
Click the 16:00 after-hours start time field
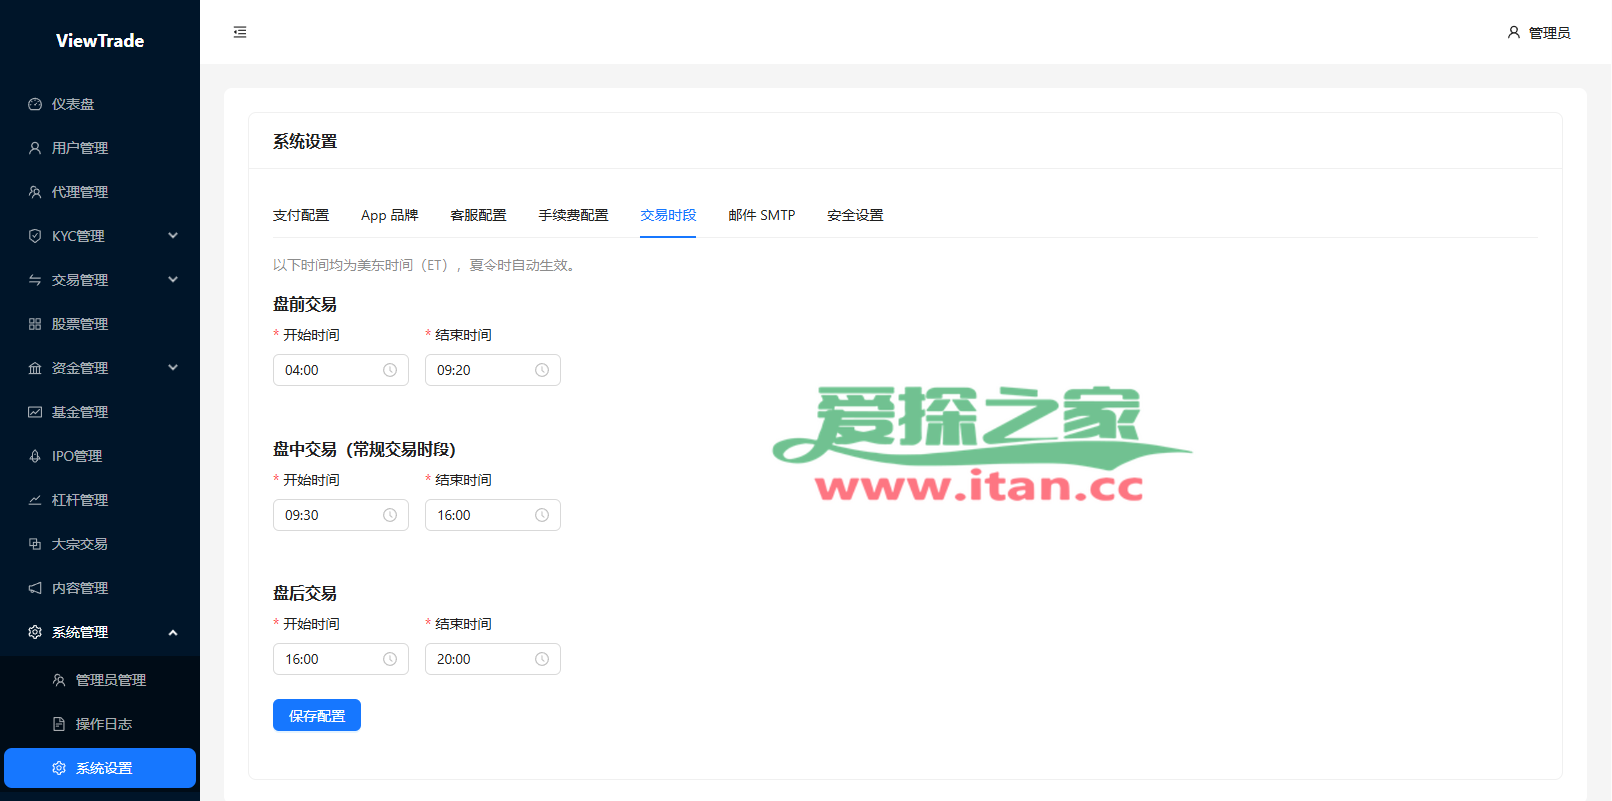pos(341,659)
